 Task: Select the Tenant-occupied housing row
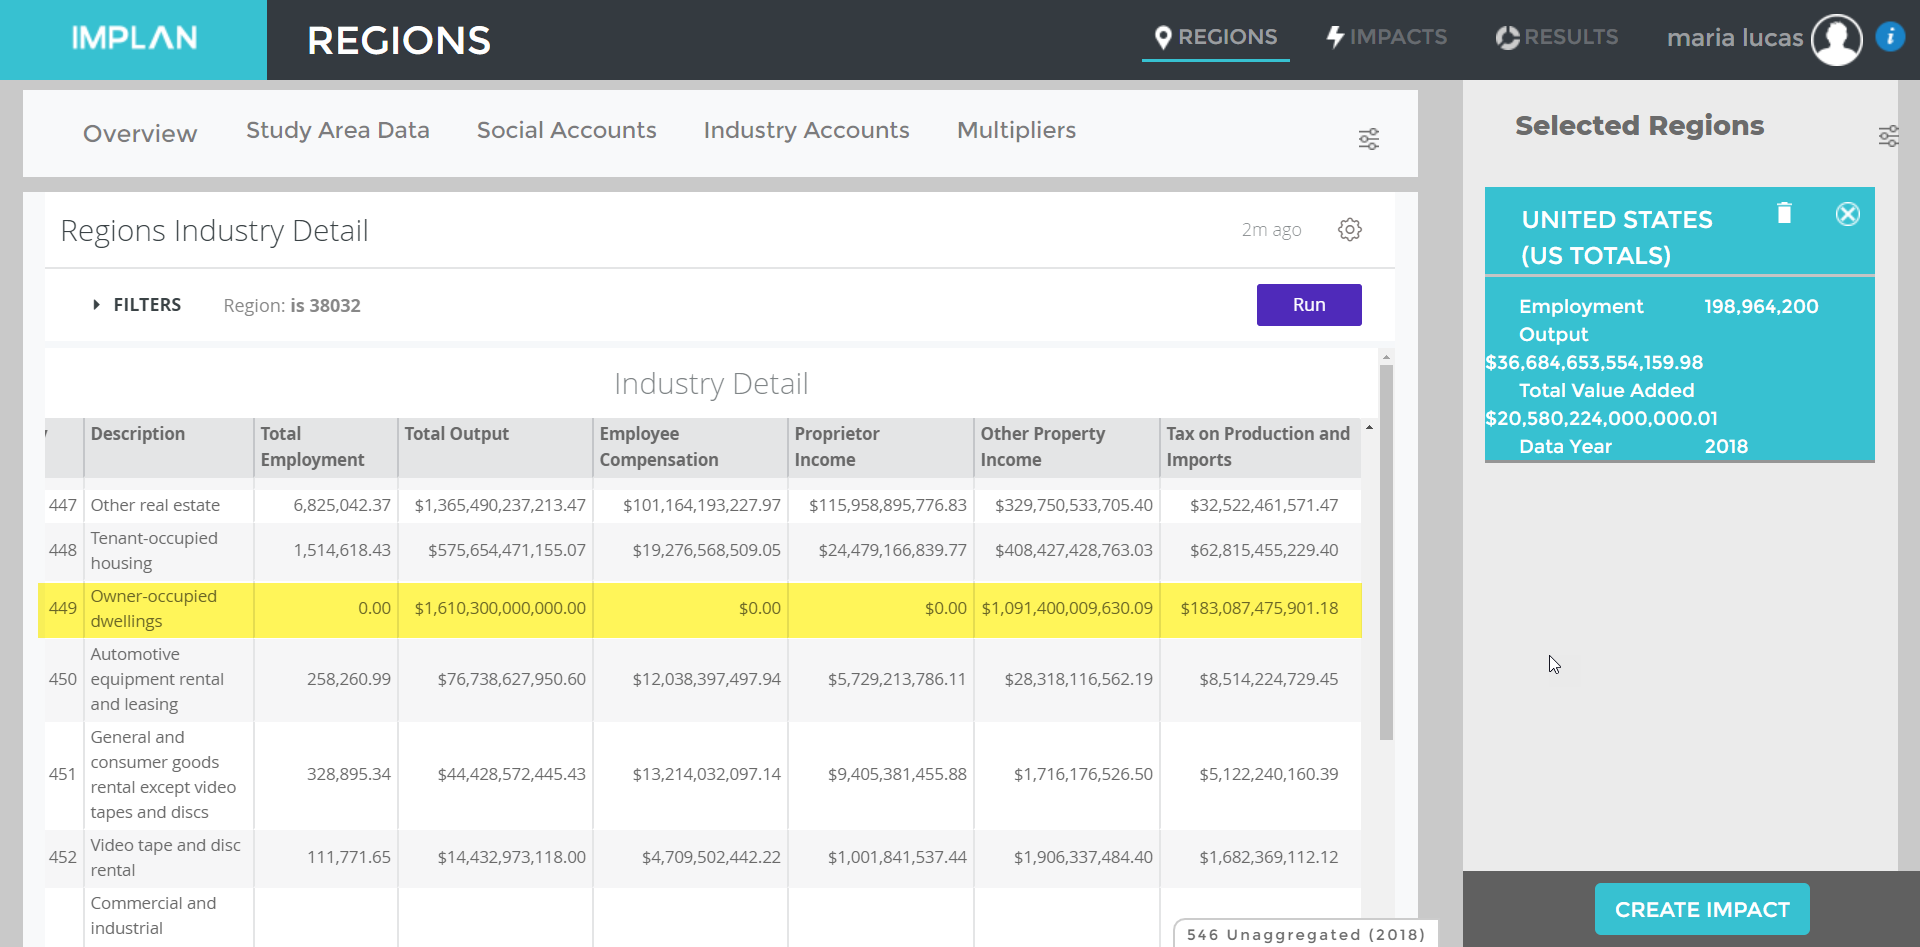click(x=703, y=551)
